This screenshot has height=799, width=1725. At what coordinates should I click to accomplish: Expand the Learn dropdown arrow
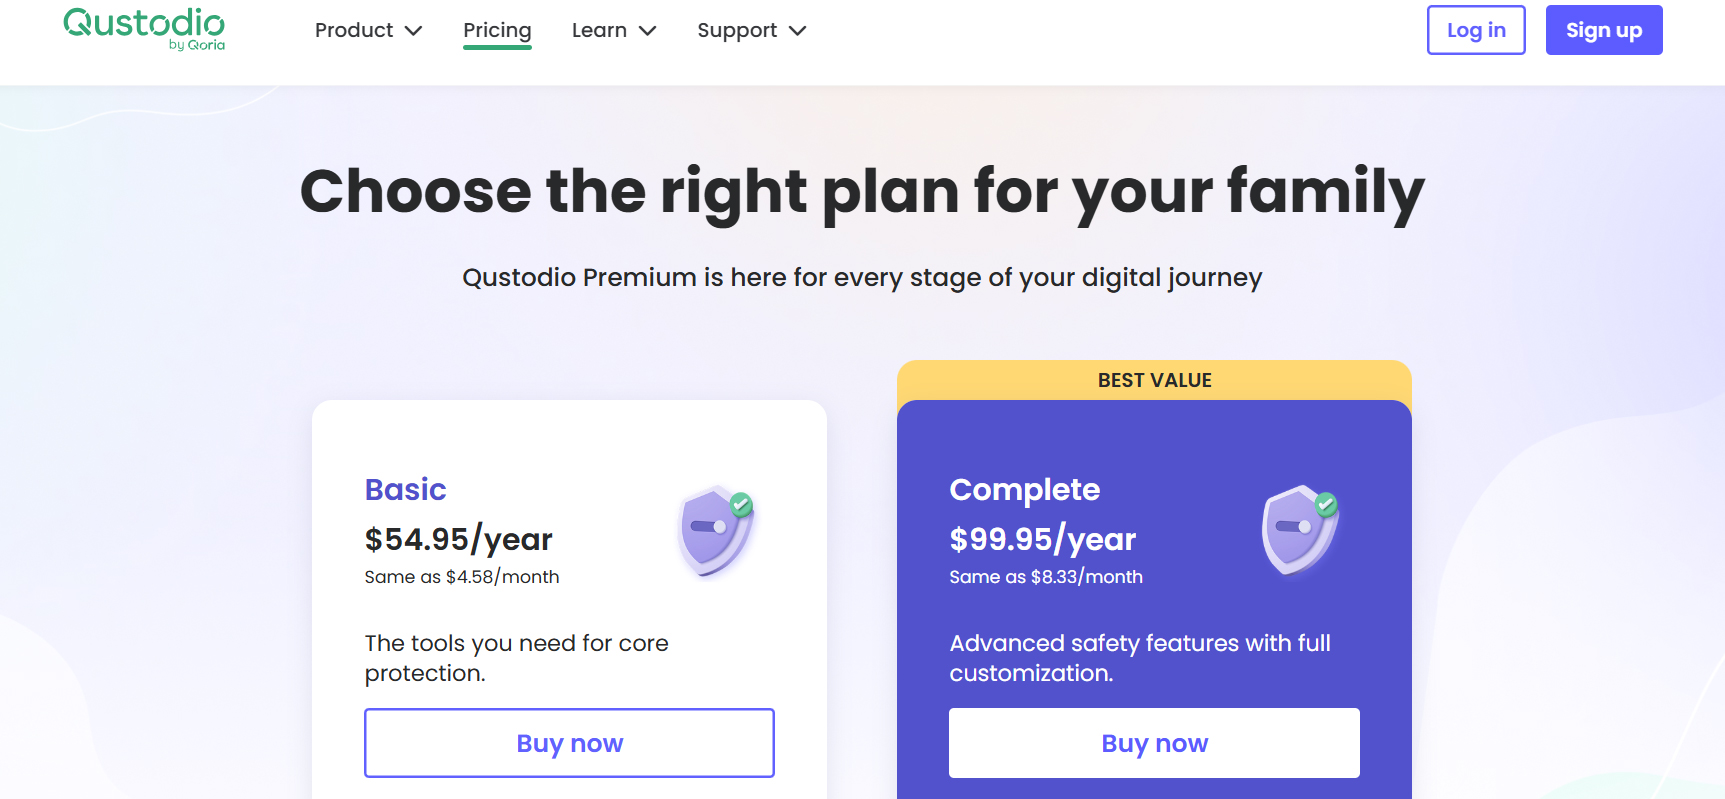tap(648, 31)
